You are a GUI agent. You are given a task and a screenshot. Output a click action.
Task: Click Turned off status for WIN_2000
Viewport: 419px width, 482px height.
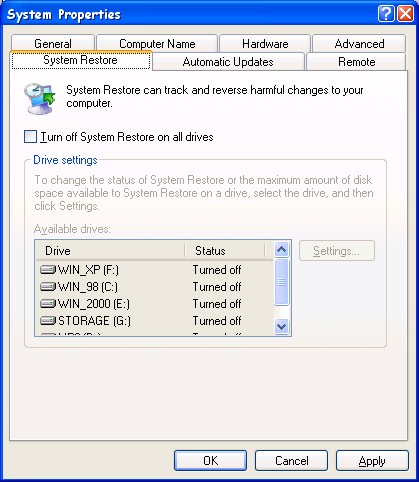pos(217,303)
